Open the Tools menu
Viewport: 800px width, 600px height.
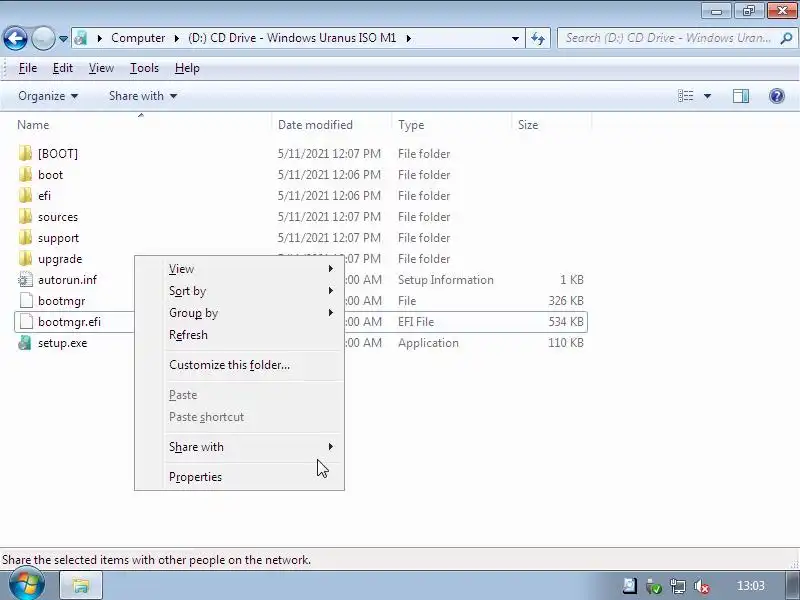pyautogui.click(x=144, y=68)
